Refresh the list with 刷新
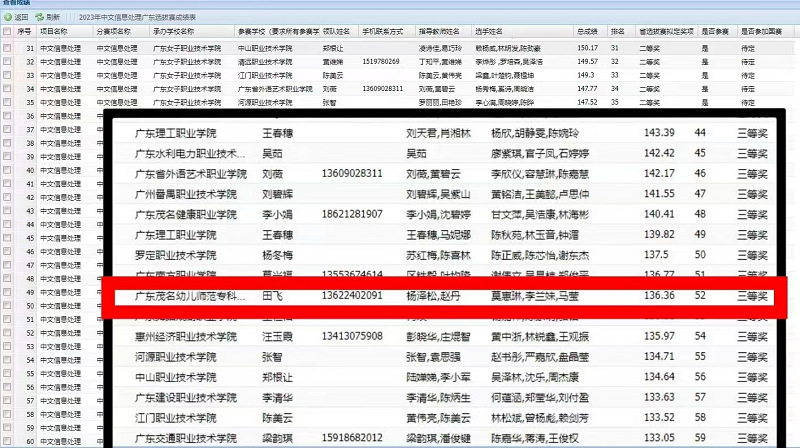800x448 pixels. 47,17
